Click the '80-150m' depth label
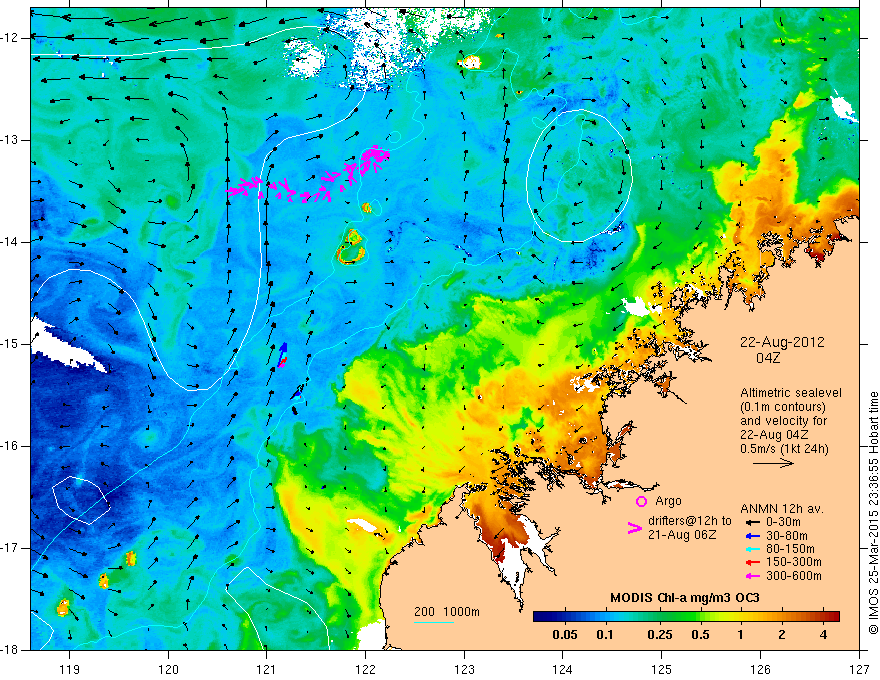This screenshot has height=680, width=880. 790,549
